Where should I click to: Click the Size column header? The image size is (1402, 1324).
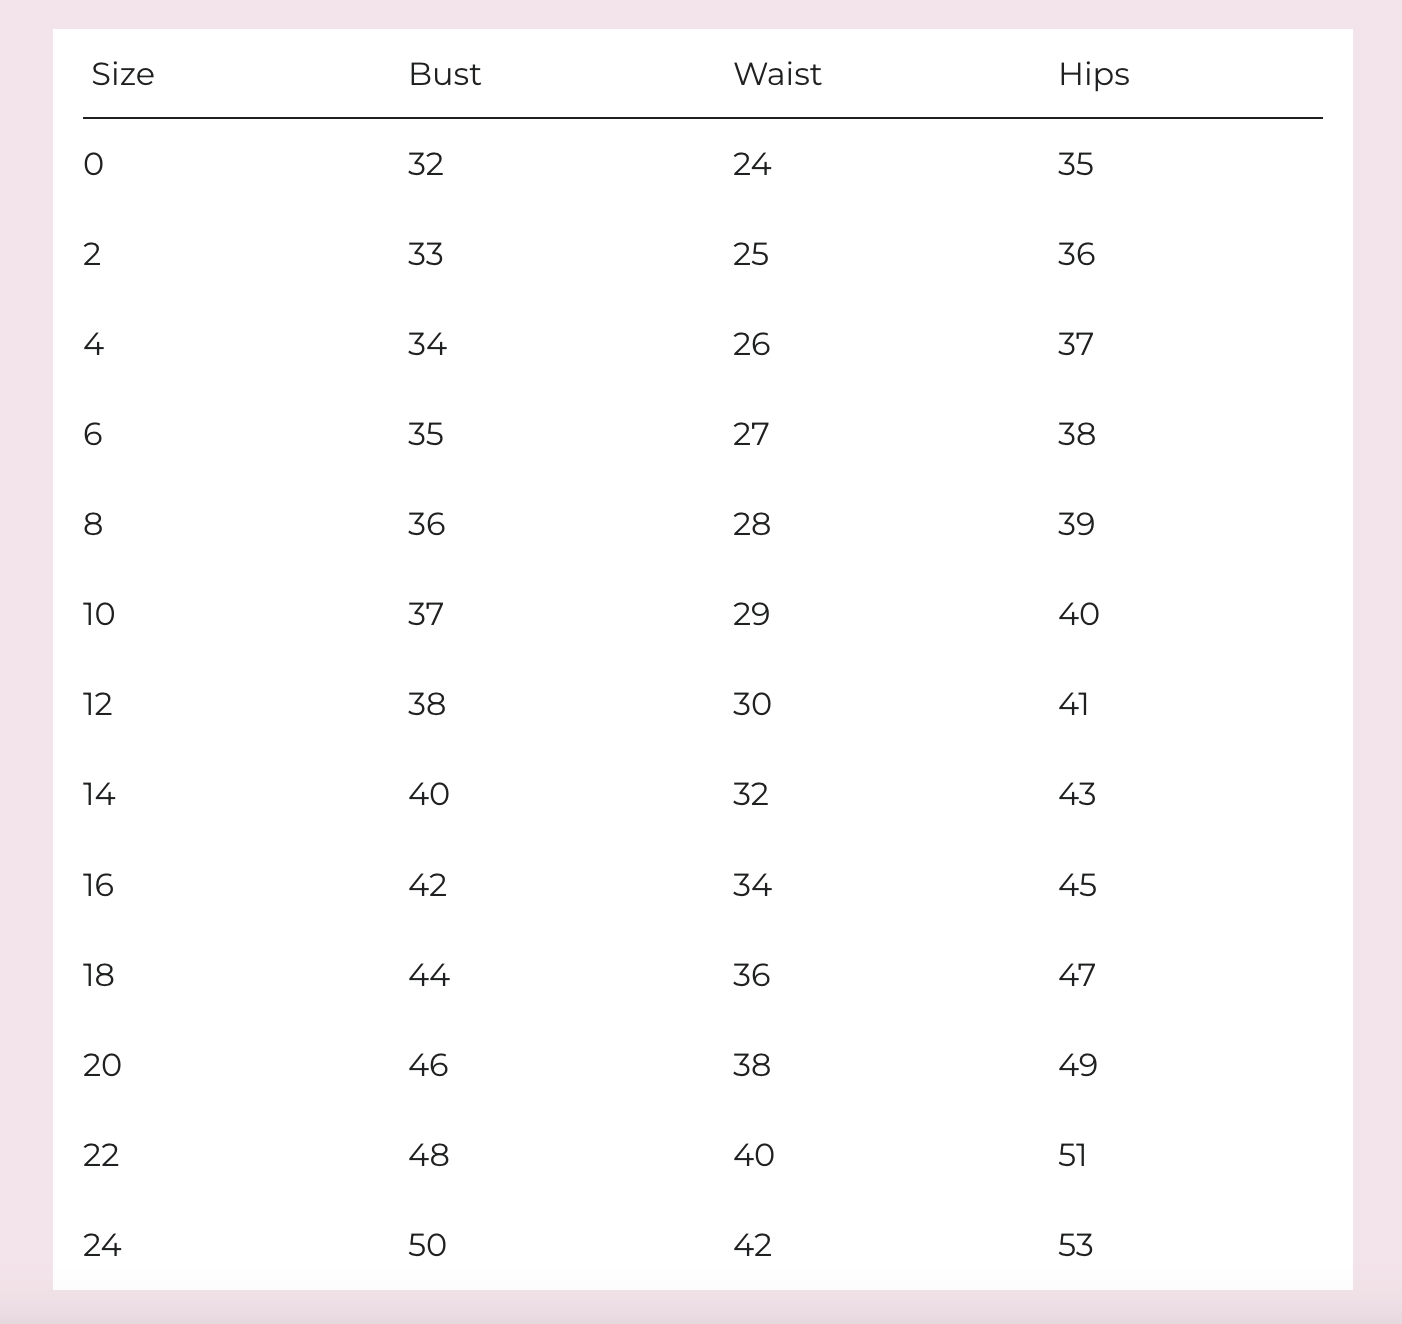pyautogui.click(x=123, y=74)
